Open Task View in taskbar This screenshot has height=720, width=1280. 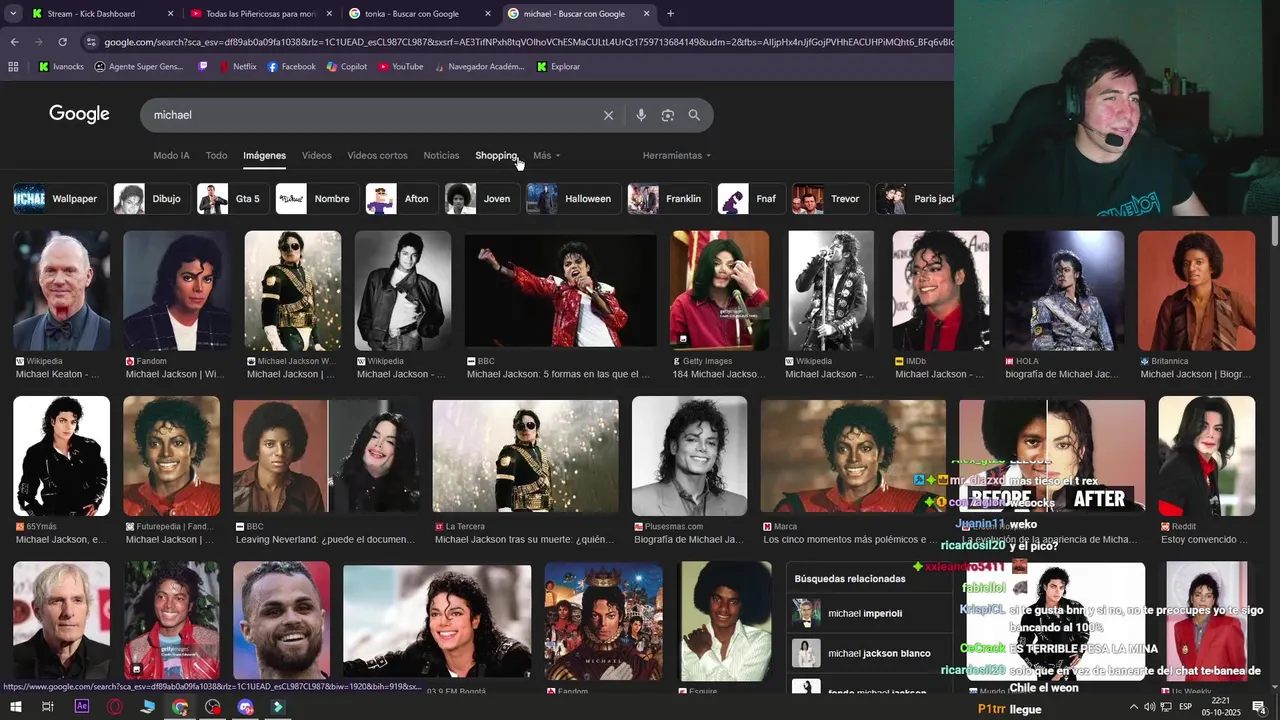[47, 708]
